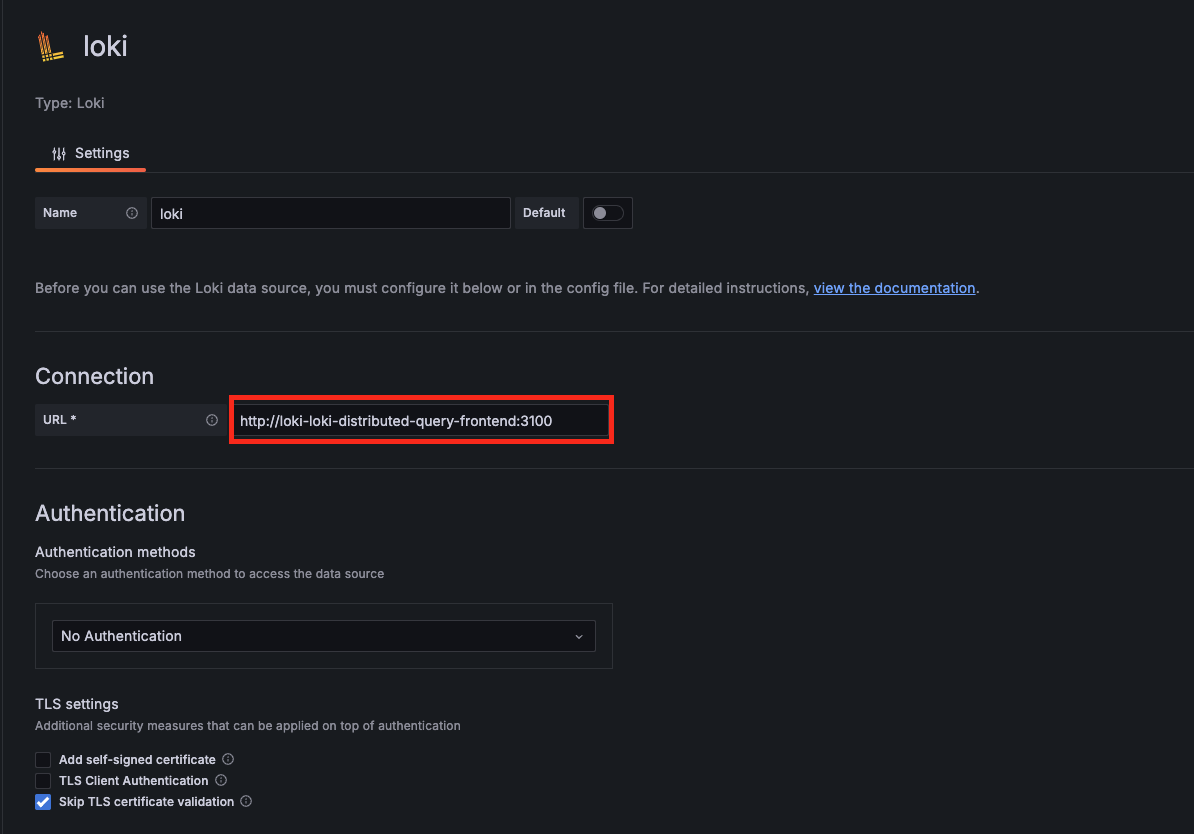This screenshot has height=834, width=1194.
Task: Click the info icon beside Skip TLS certificate validation
Action: tap(246, 801)
